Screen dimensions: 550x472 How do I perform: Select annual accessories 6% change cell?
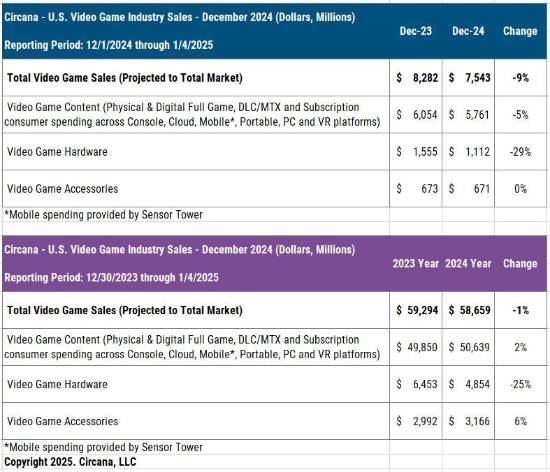521,421
